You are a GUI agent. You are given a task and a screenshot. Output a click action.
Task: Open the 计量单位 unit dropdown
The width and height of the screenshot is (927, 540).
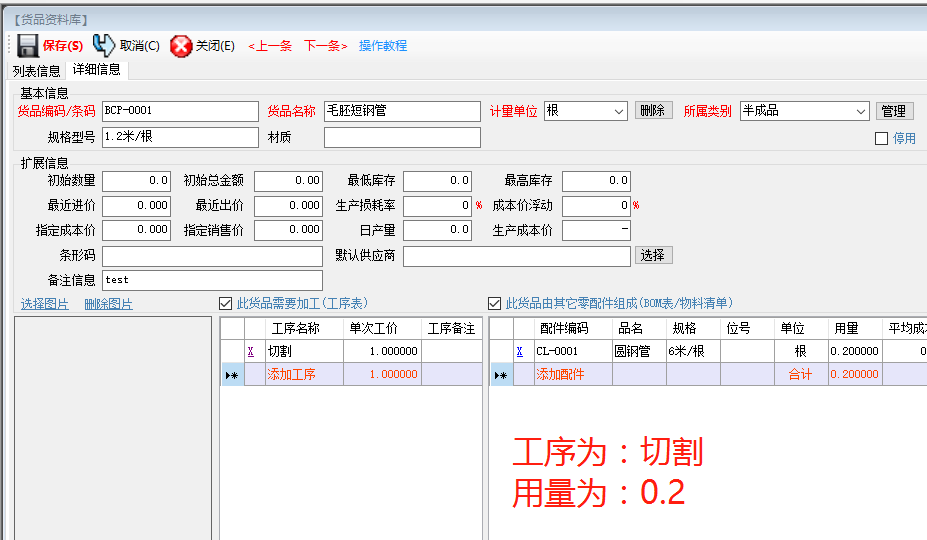click(618, 111)
